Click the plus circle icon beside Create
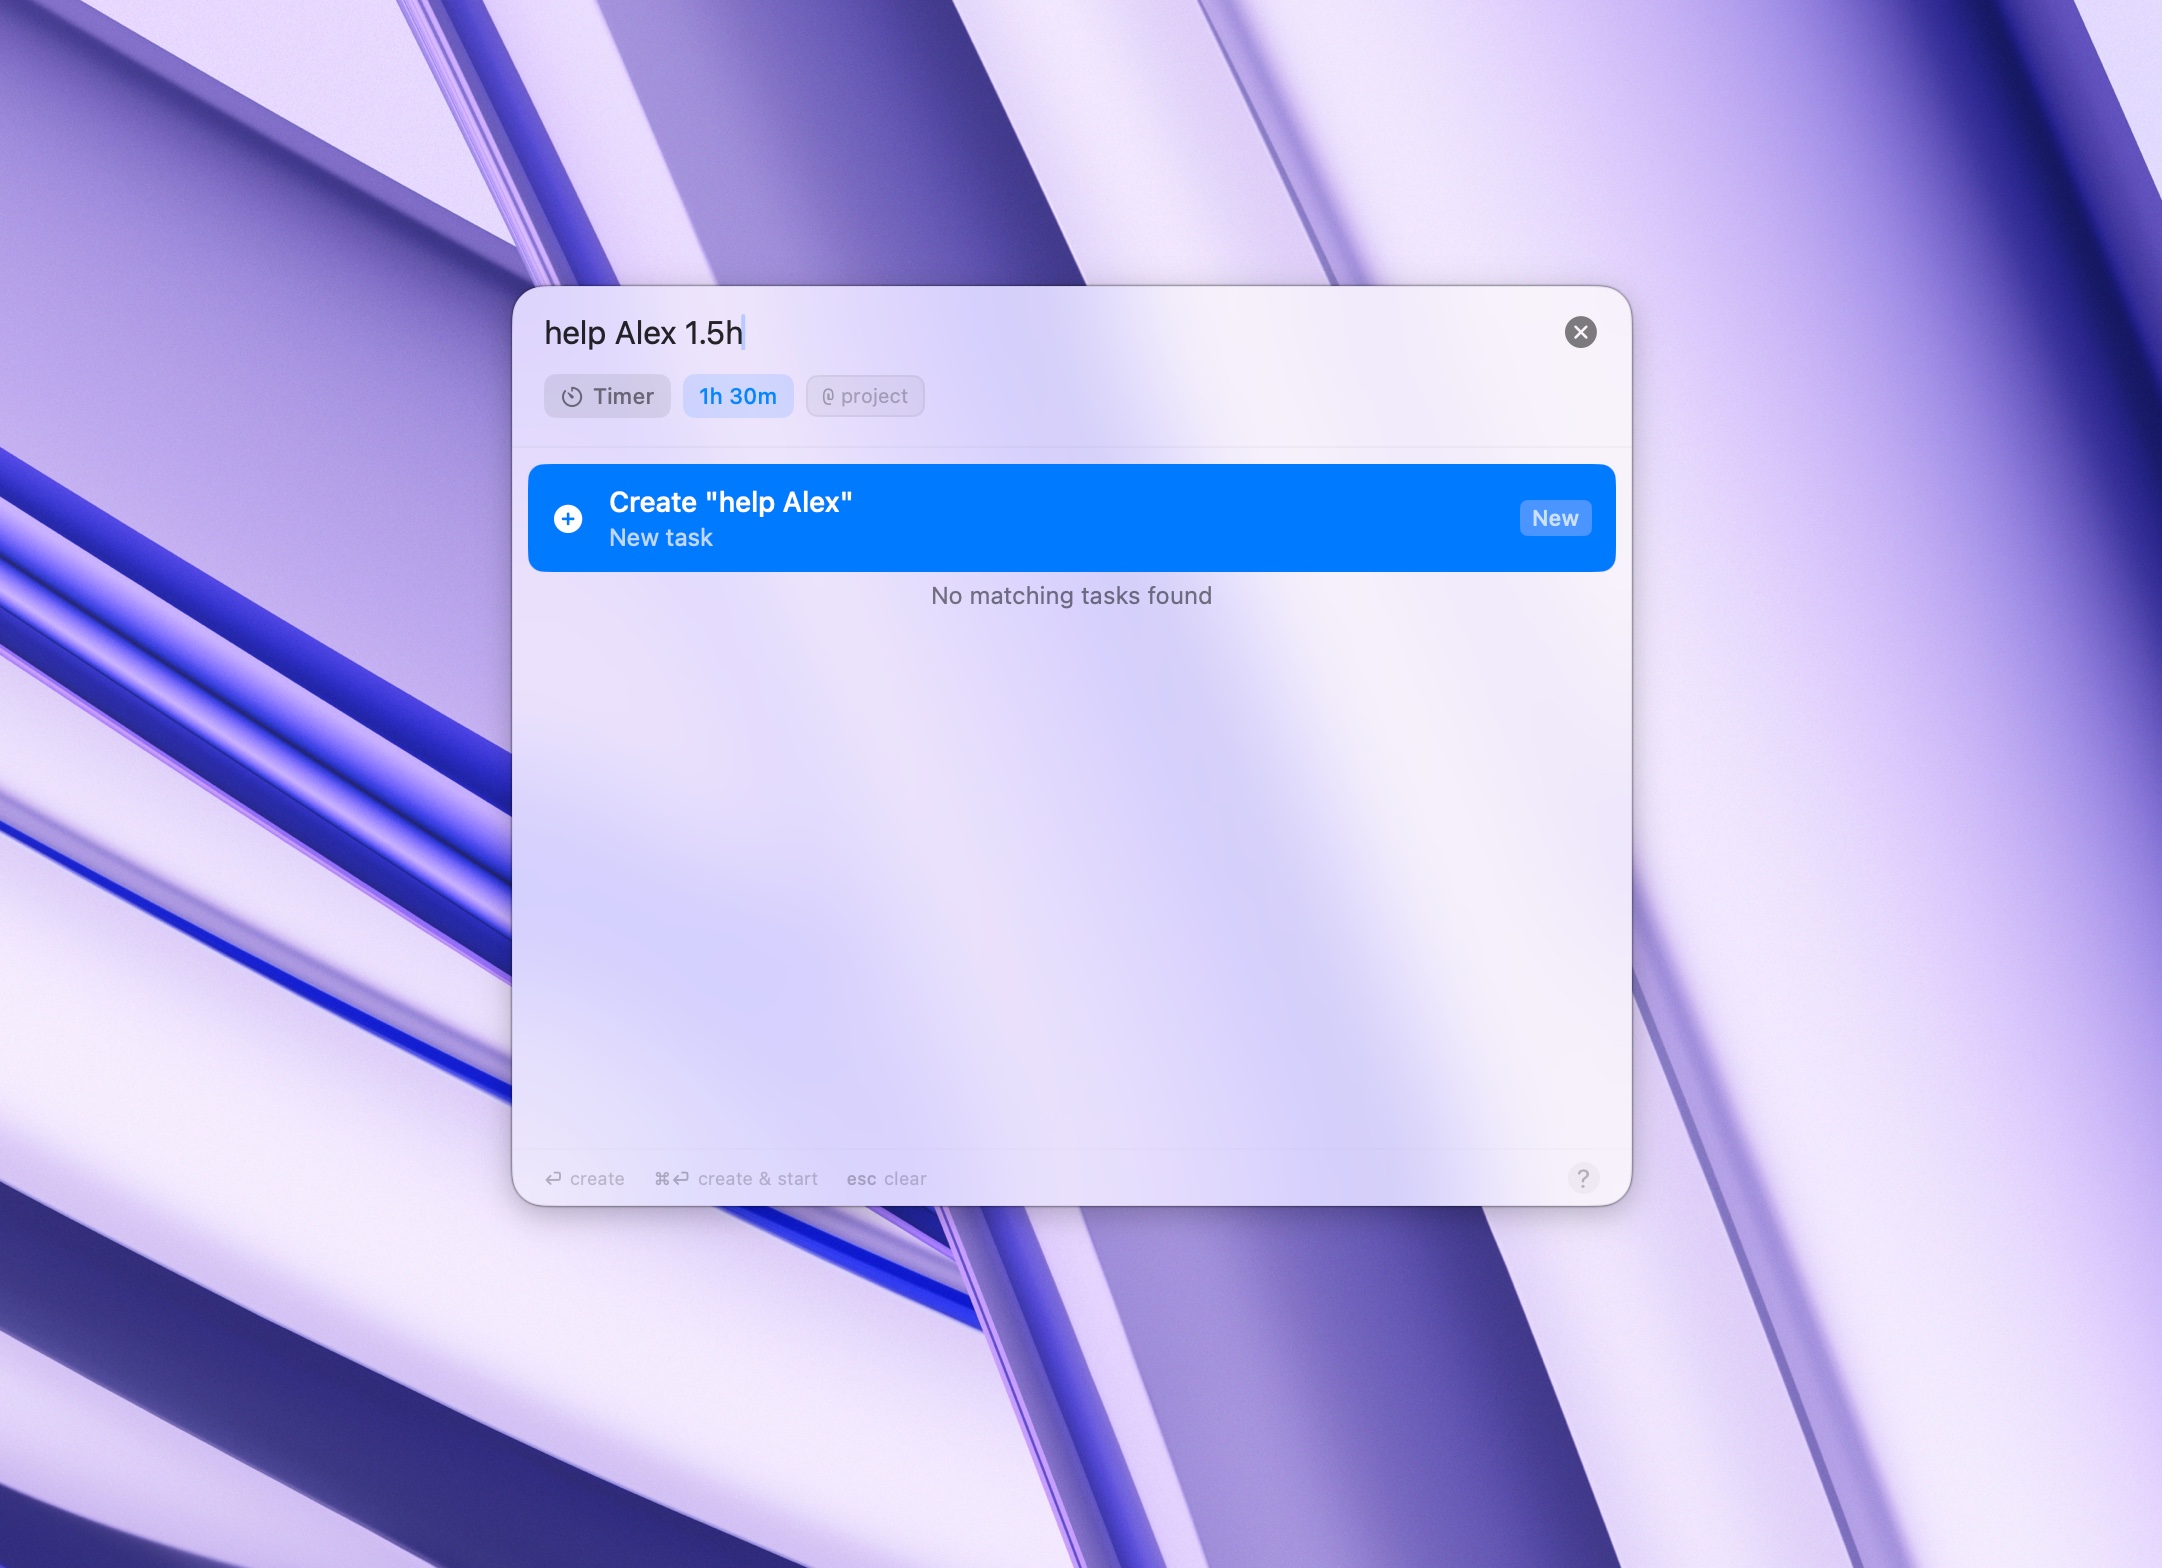Screen dimensions: 2162x1568 [568, 518]
